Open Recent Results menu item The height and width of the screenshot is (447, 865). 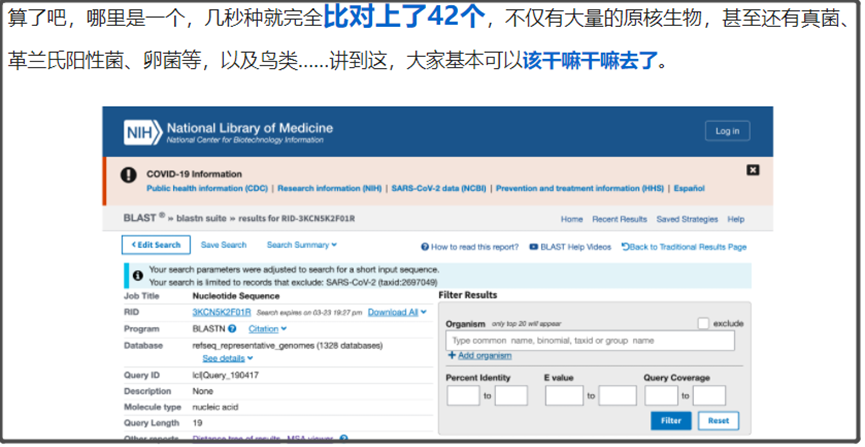(620, 219)
